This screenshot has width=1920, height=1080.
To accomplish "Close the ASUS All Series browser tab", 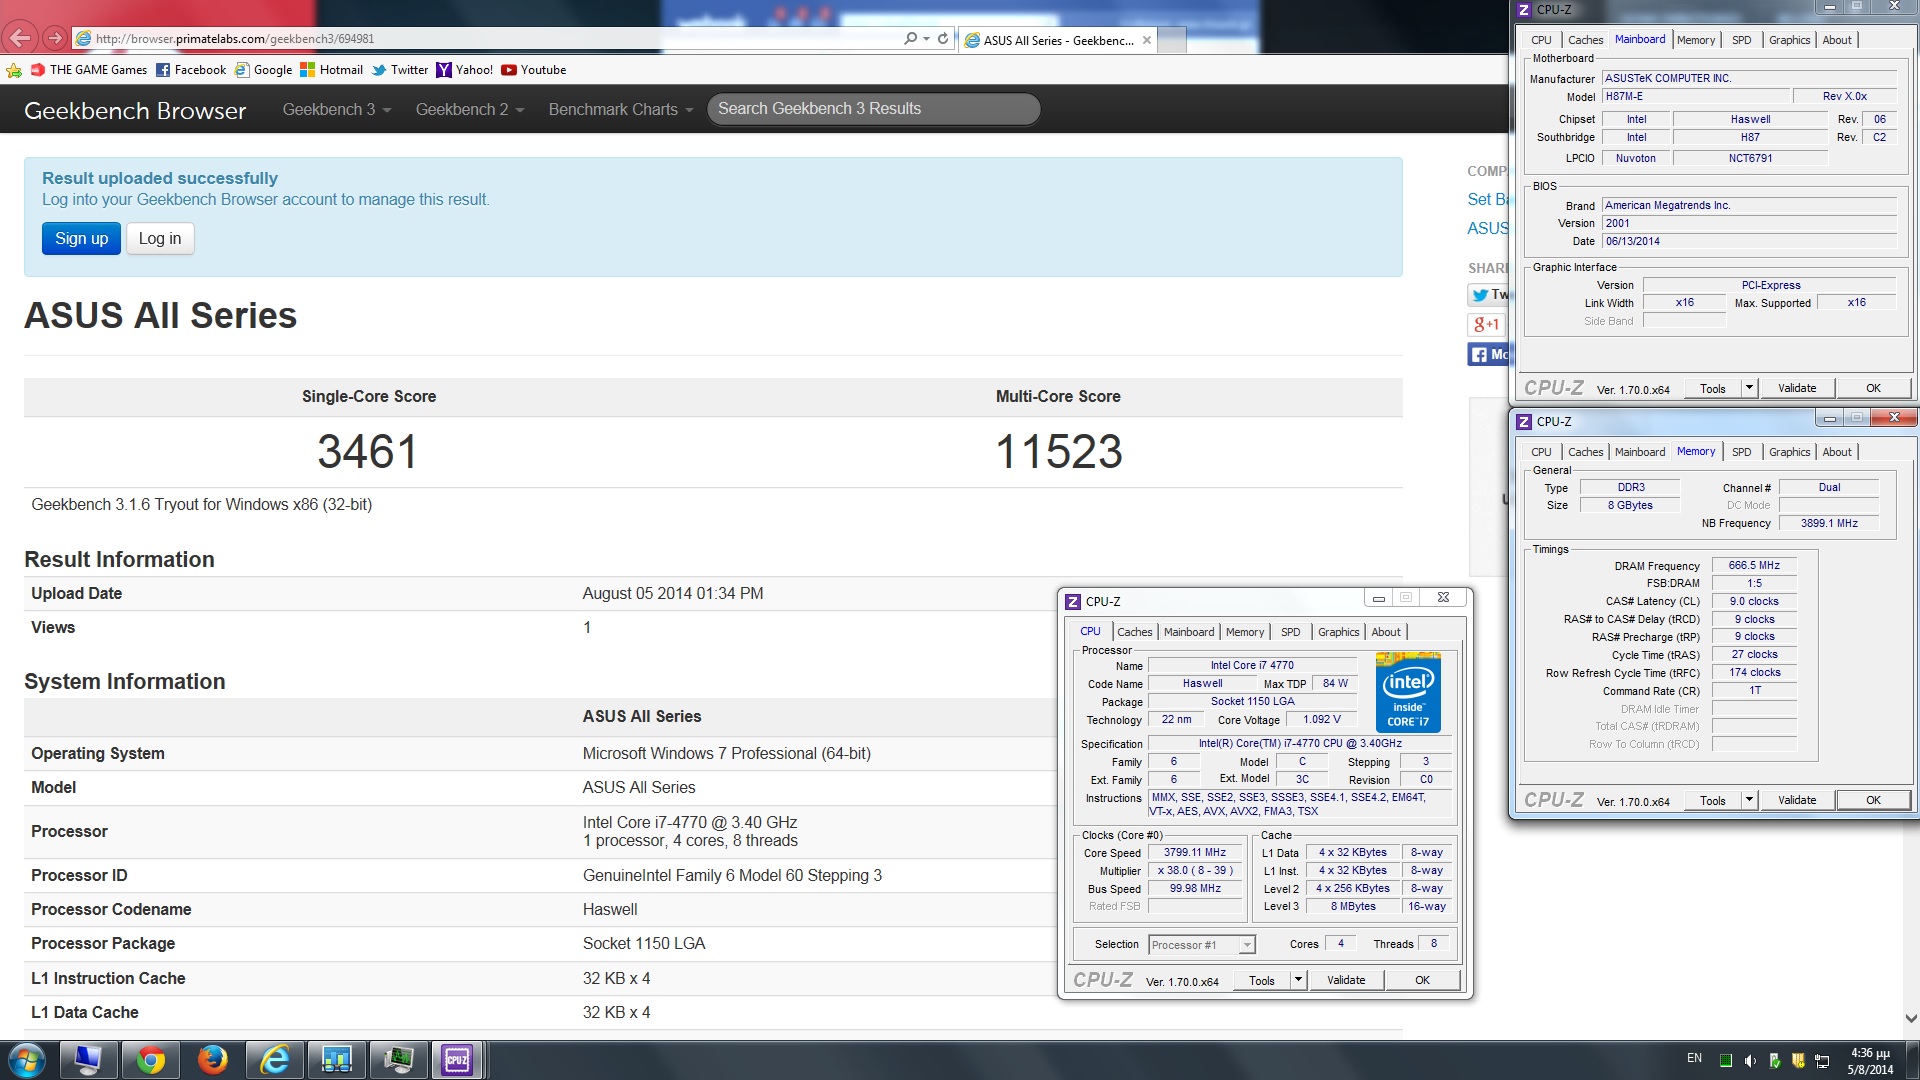I will pos(1147,40).
